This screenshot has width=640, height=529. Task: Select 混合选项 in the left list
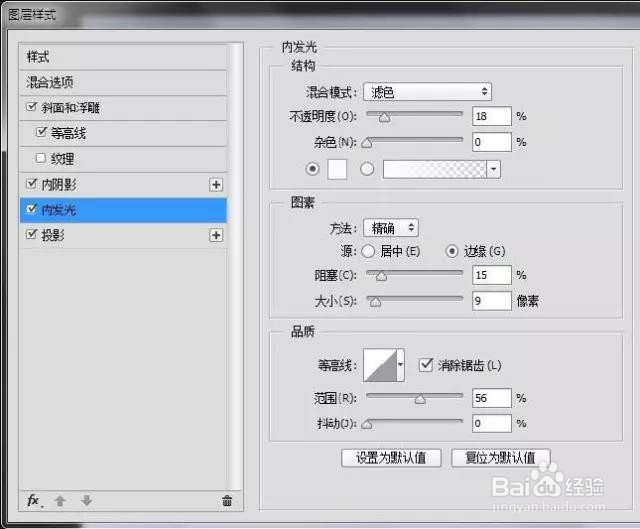click(123, 82)
